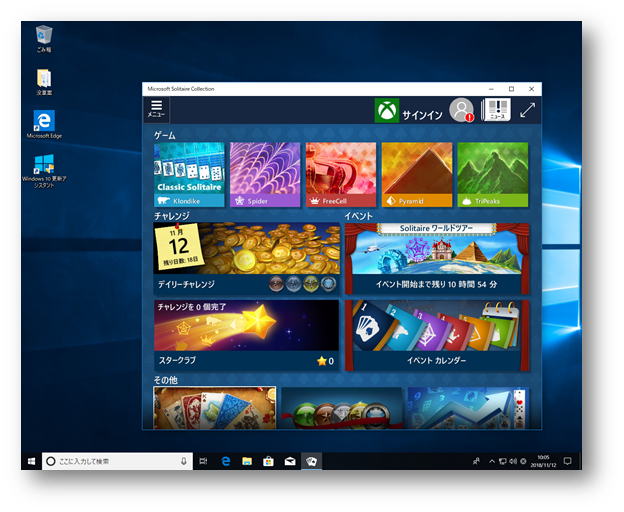The image size is (624, 512).
Task: Open the volume speaker icon in tray
Action: click(513, 461)
